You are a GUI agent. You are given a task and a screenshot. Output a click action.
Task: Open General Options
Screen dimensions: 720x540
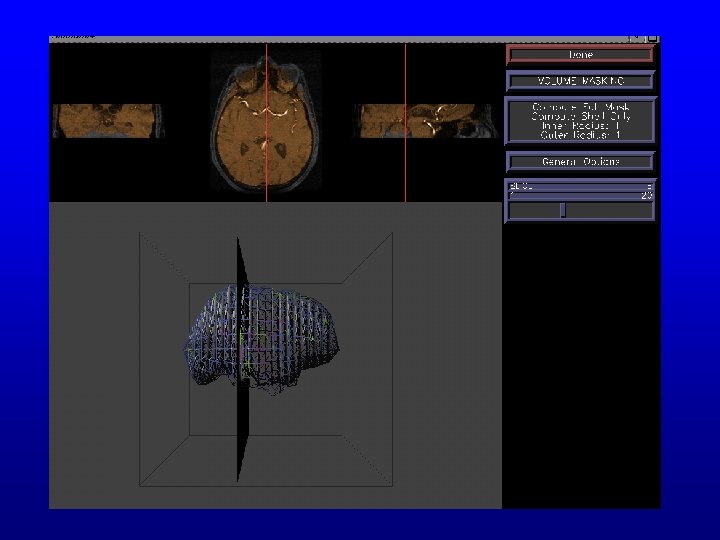pyautogui.click(x=580, y=162)
